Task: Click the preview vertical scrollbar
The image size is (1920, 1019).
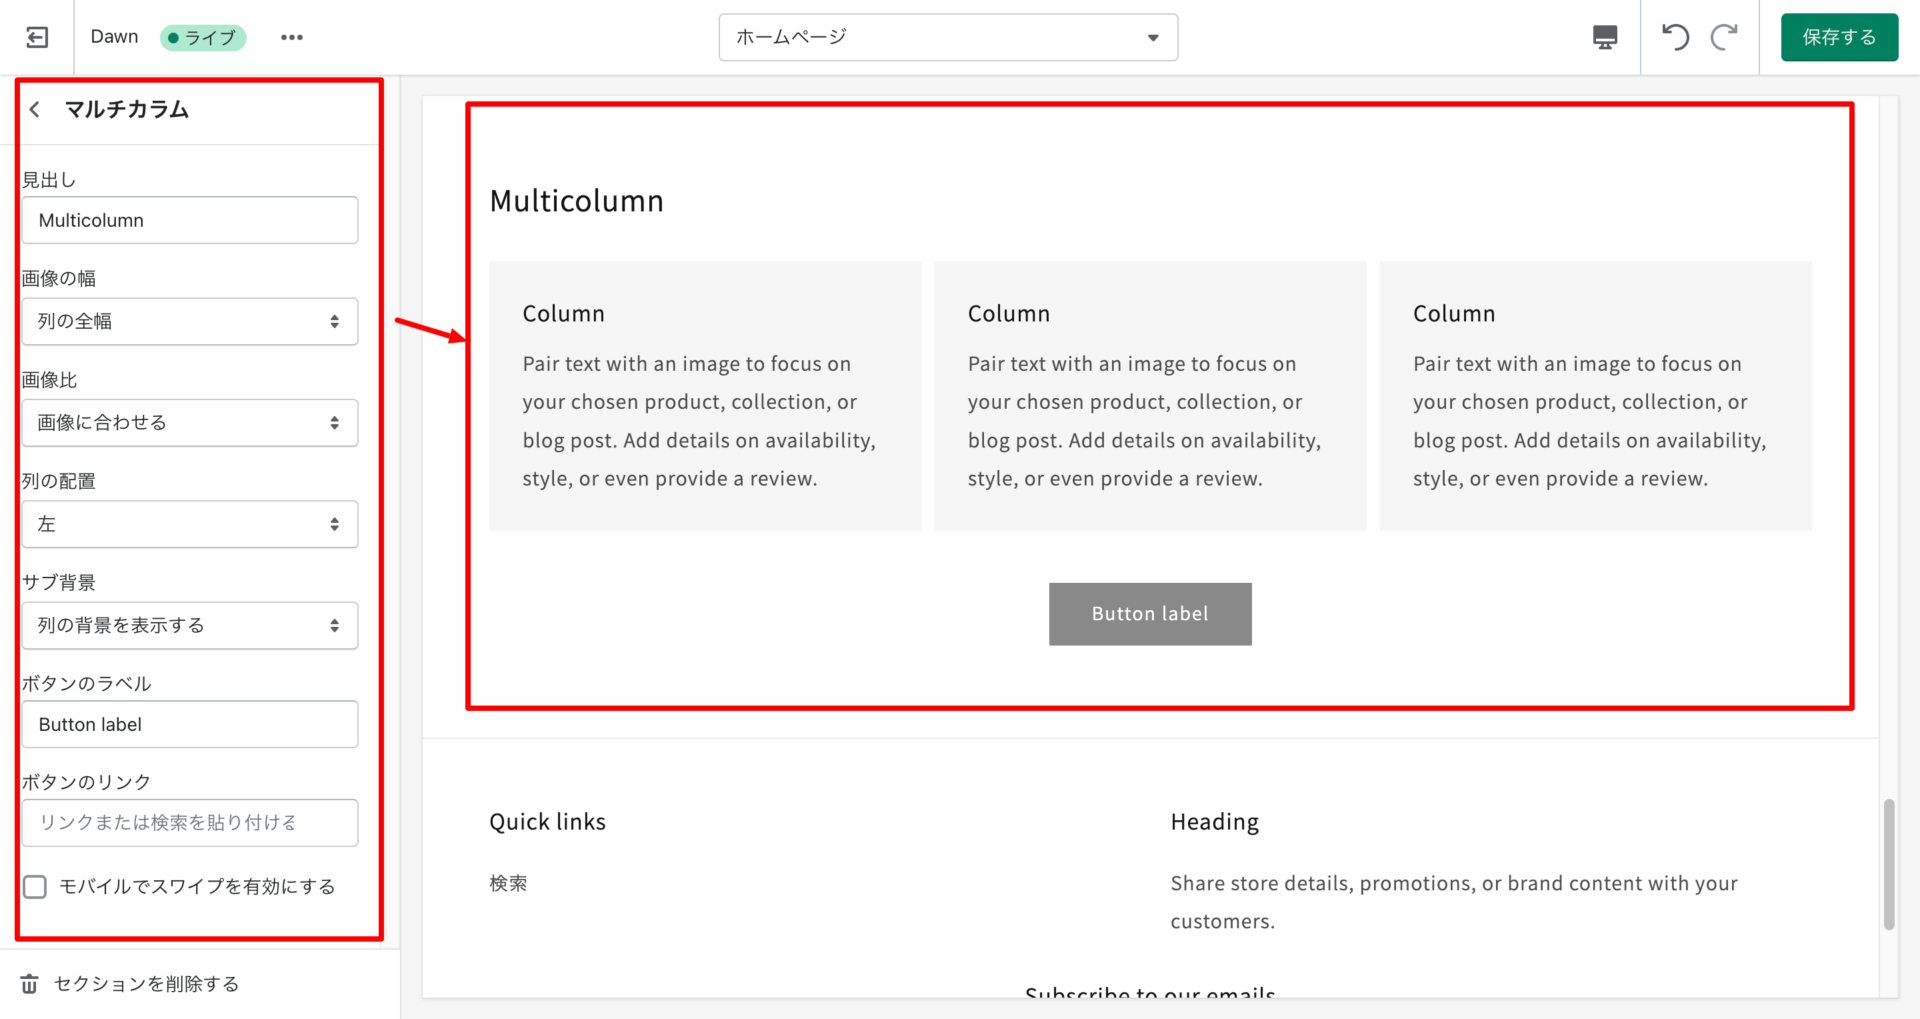Action: point(1888,865)
